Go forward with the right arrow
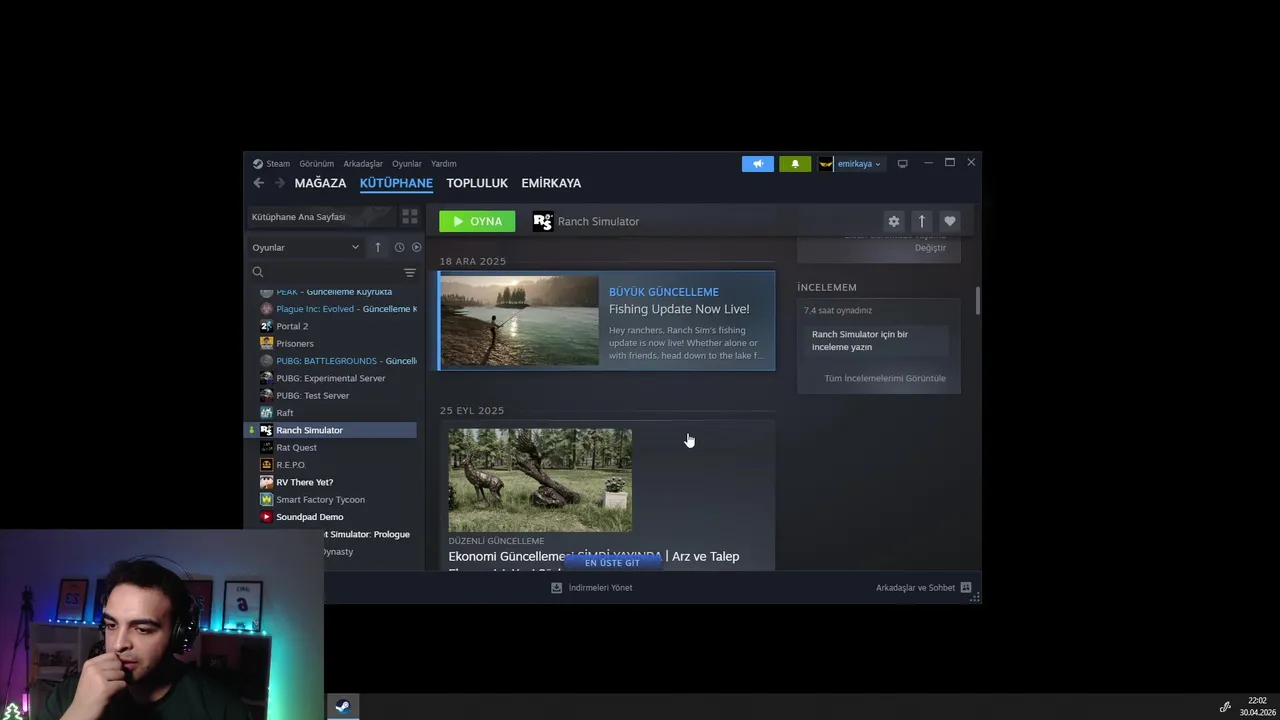Image resolution: width=1280 pixels, height=720 pixels. tap(280, 183)
